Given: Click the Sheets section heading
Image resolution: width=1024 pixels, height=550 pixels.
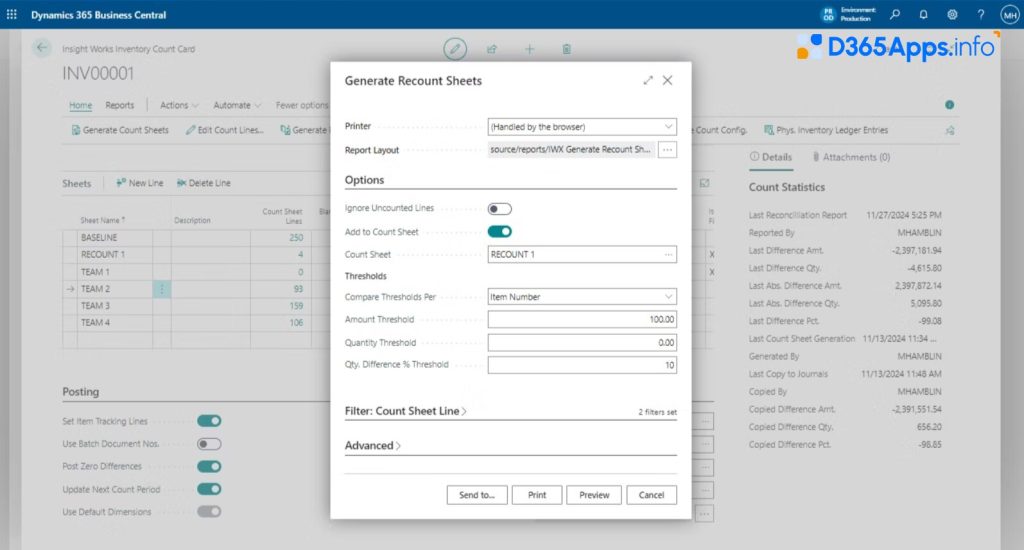Looking at the screenshot, I should pos(76,184).
